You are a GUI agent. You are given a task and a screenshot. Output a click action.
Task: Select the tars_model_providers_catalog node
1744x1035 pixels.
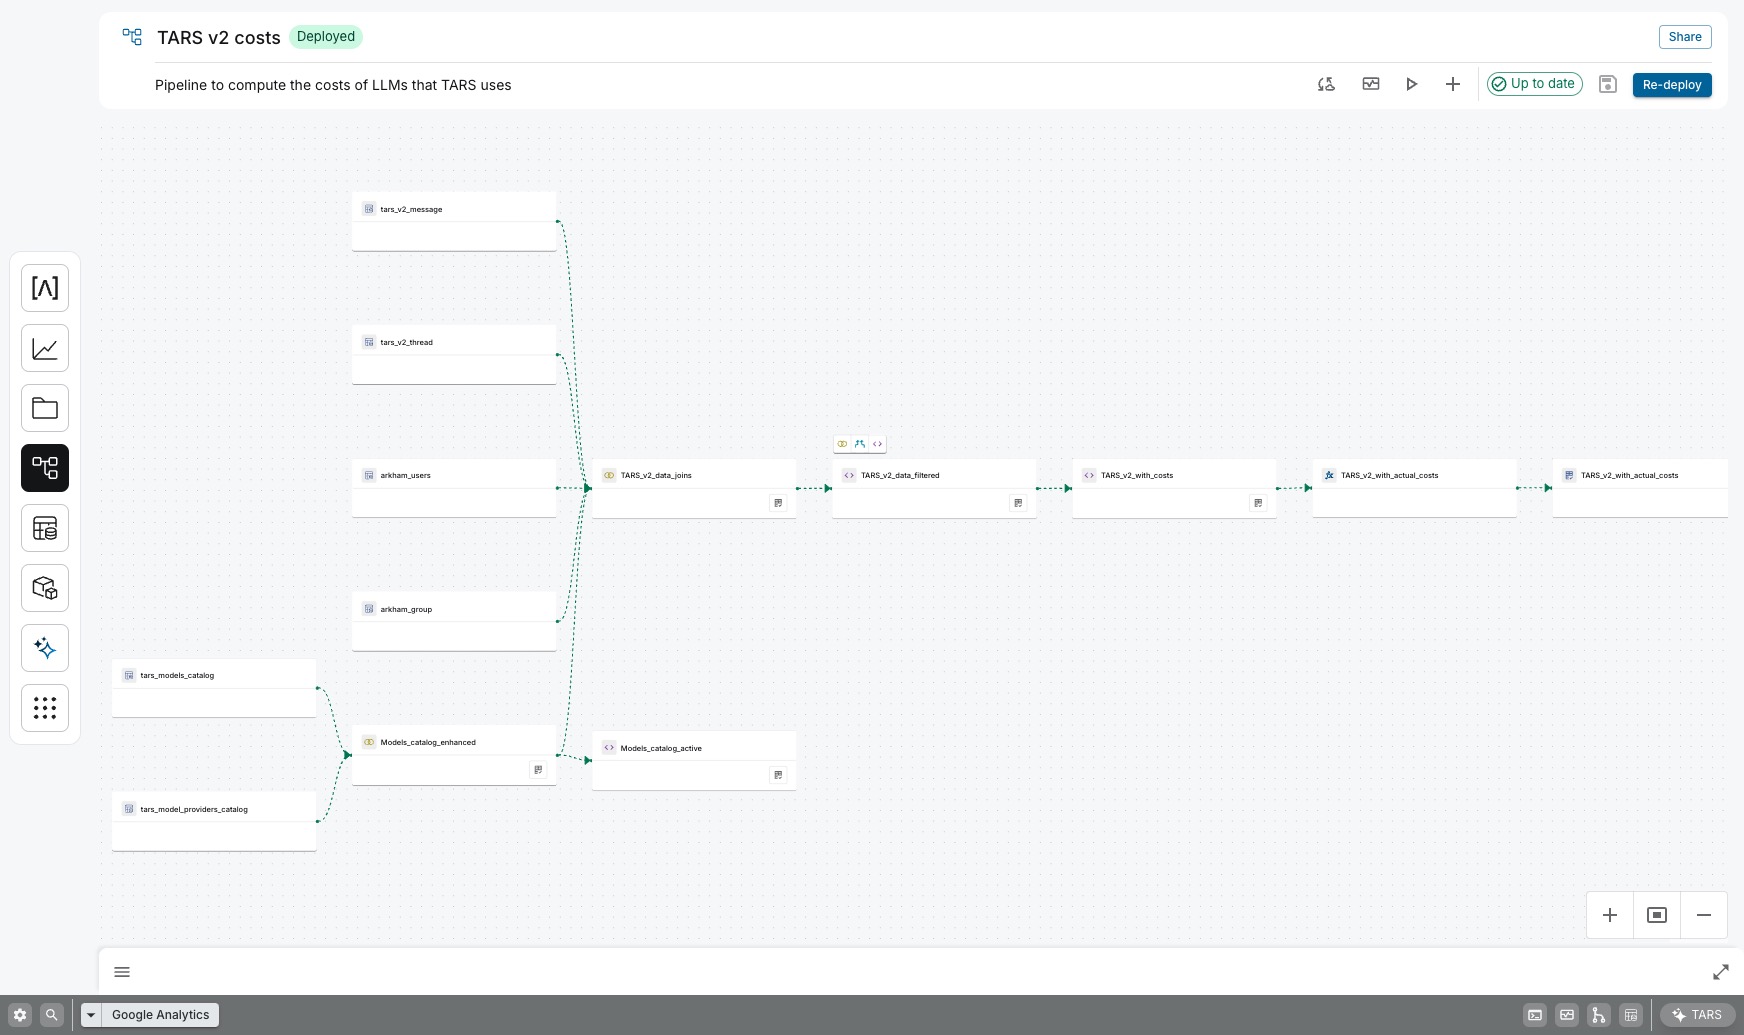click(214, 821)
